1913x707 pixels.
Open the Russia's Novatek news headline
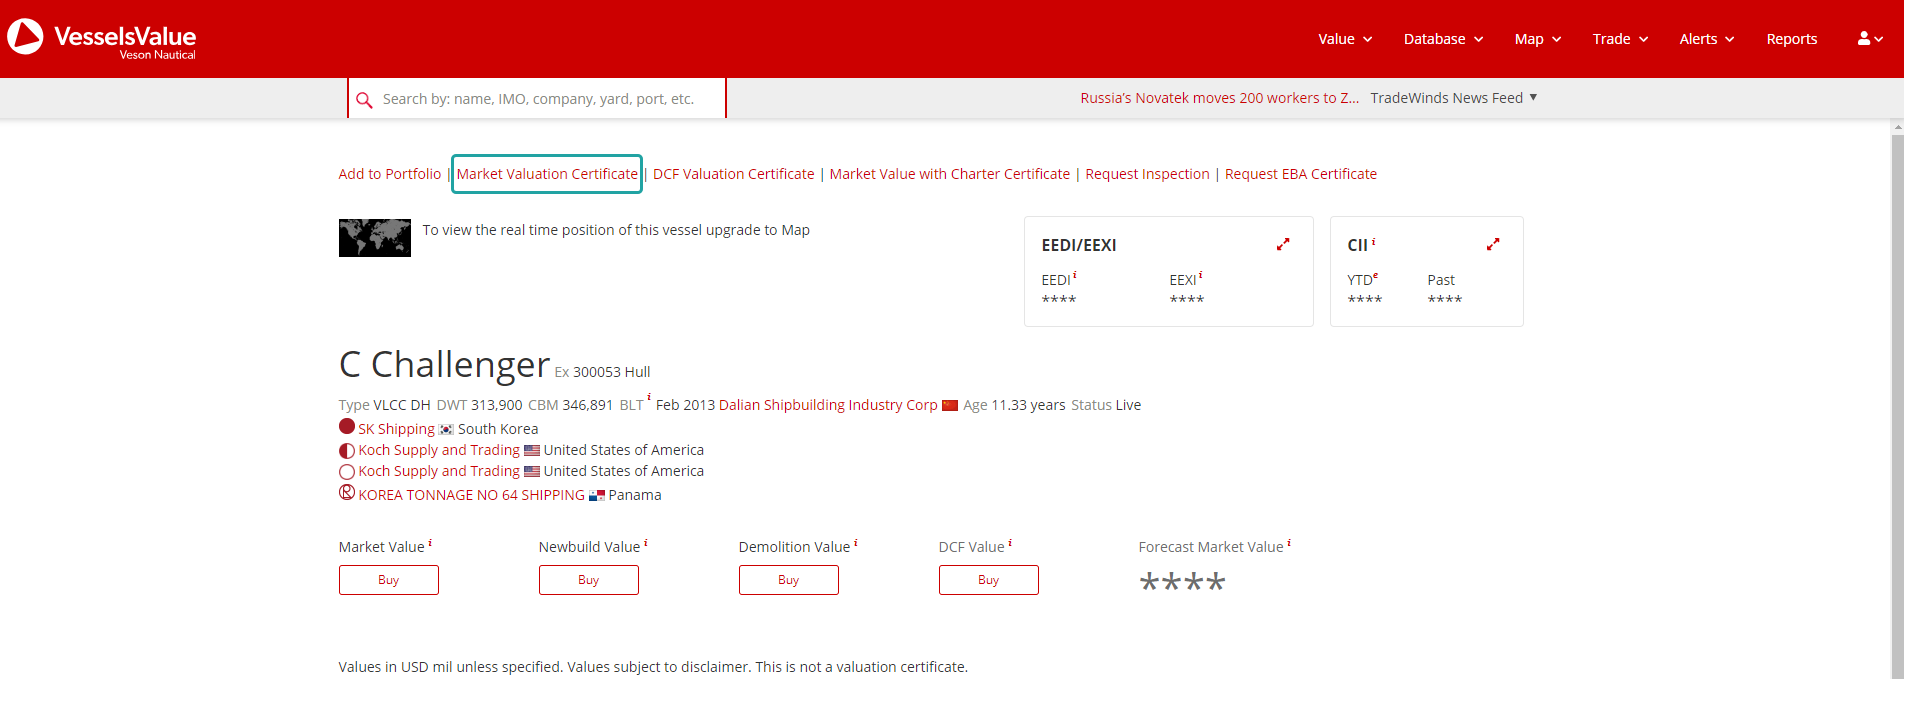(1219, 98)
